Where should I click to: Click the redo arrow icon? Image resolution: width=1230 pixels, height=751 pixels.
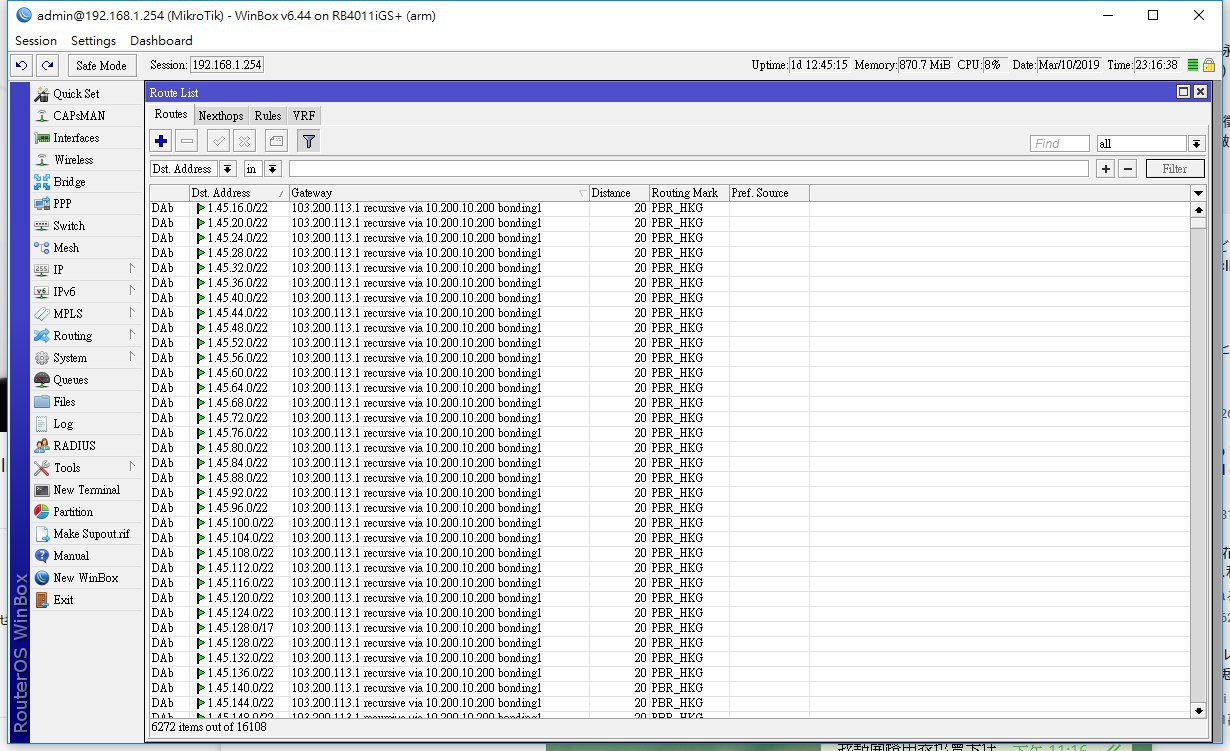point(47,65)
